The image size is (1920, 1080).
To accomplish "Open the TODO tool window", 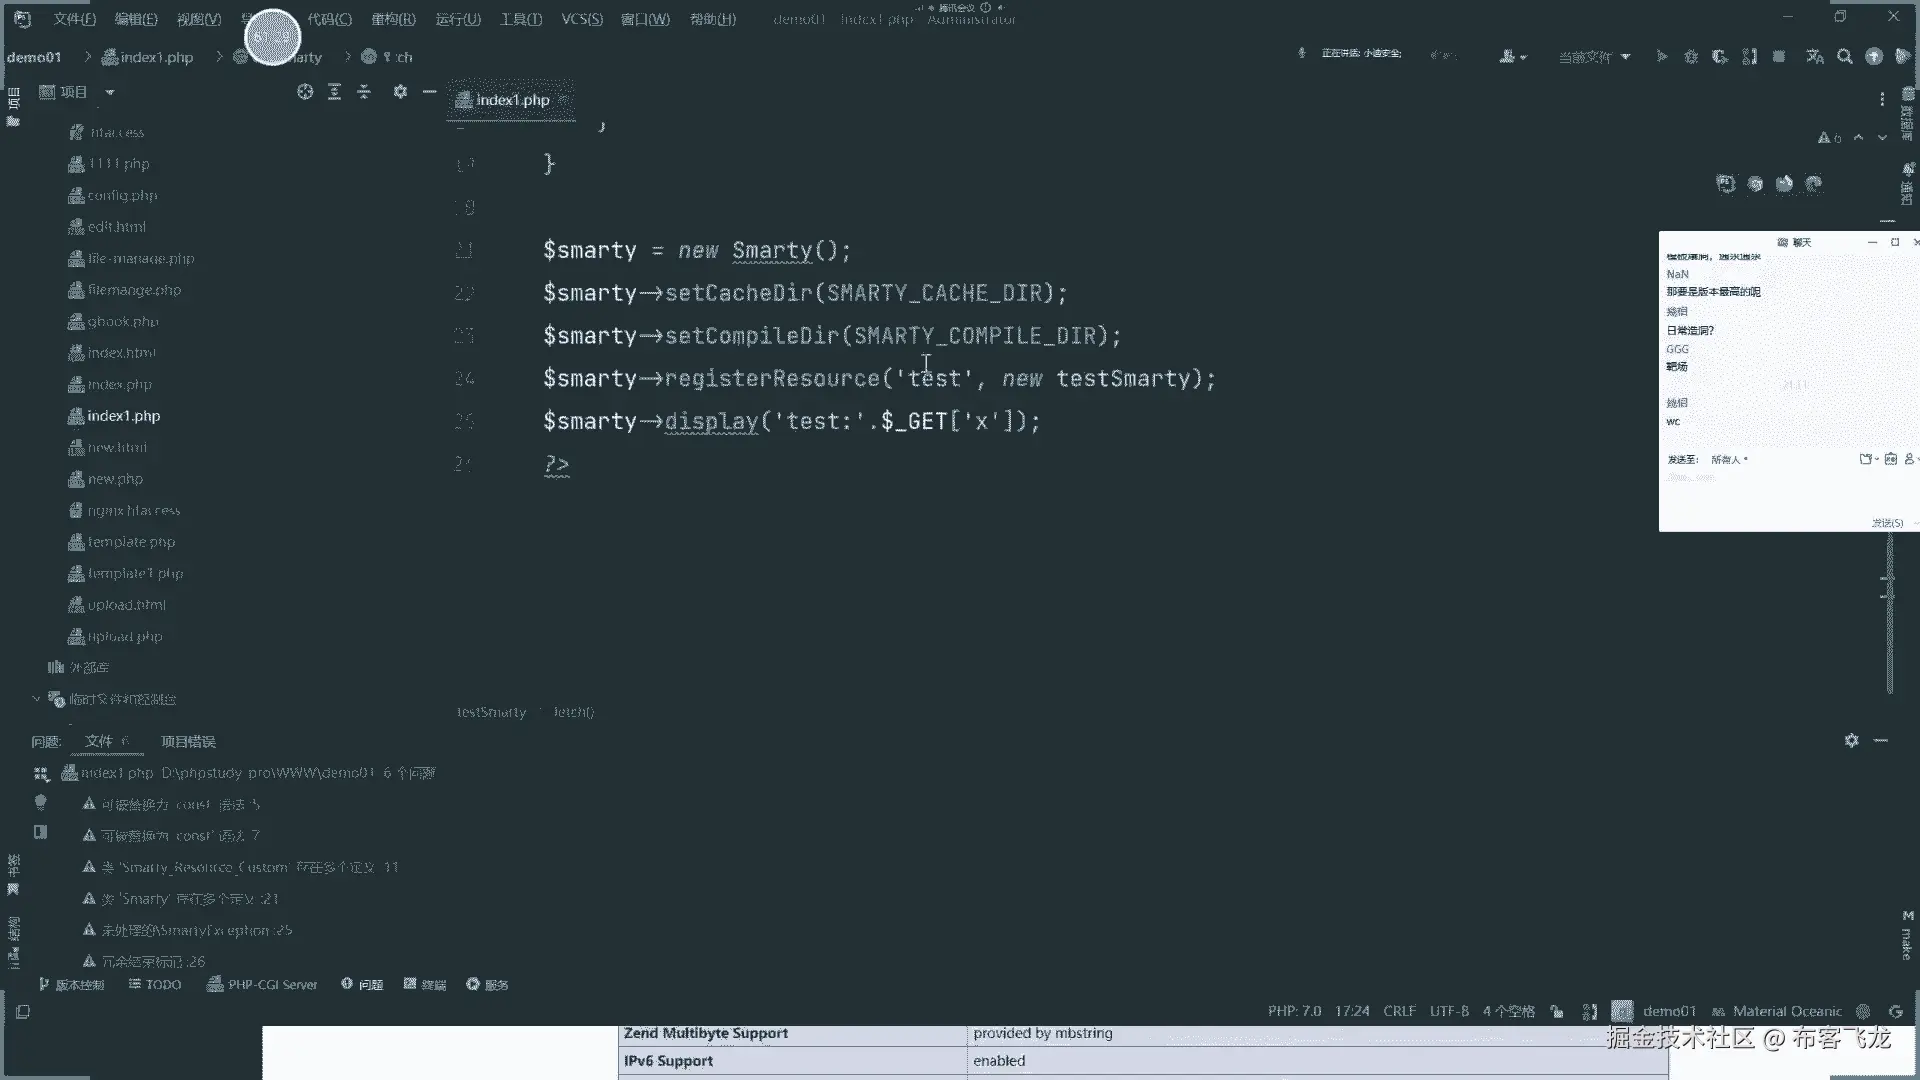I will click(x=155, y=985).
